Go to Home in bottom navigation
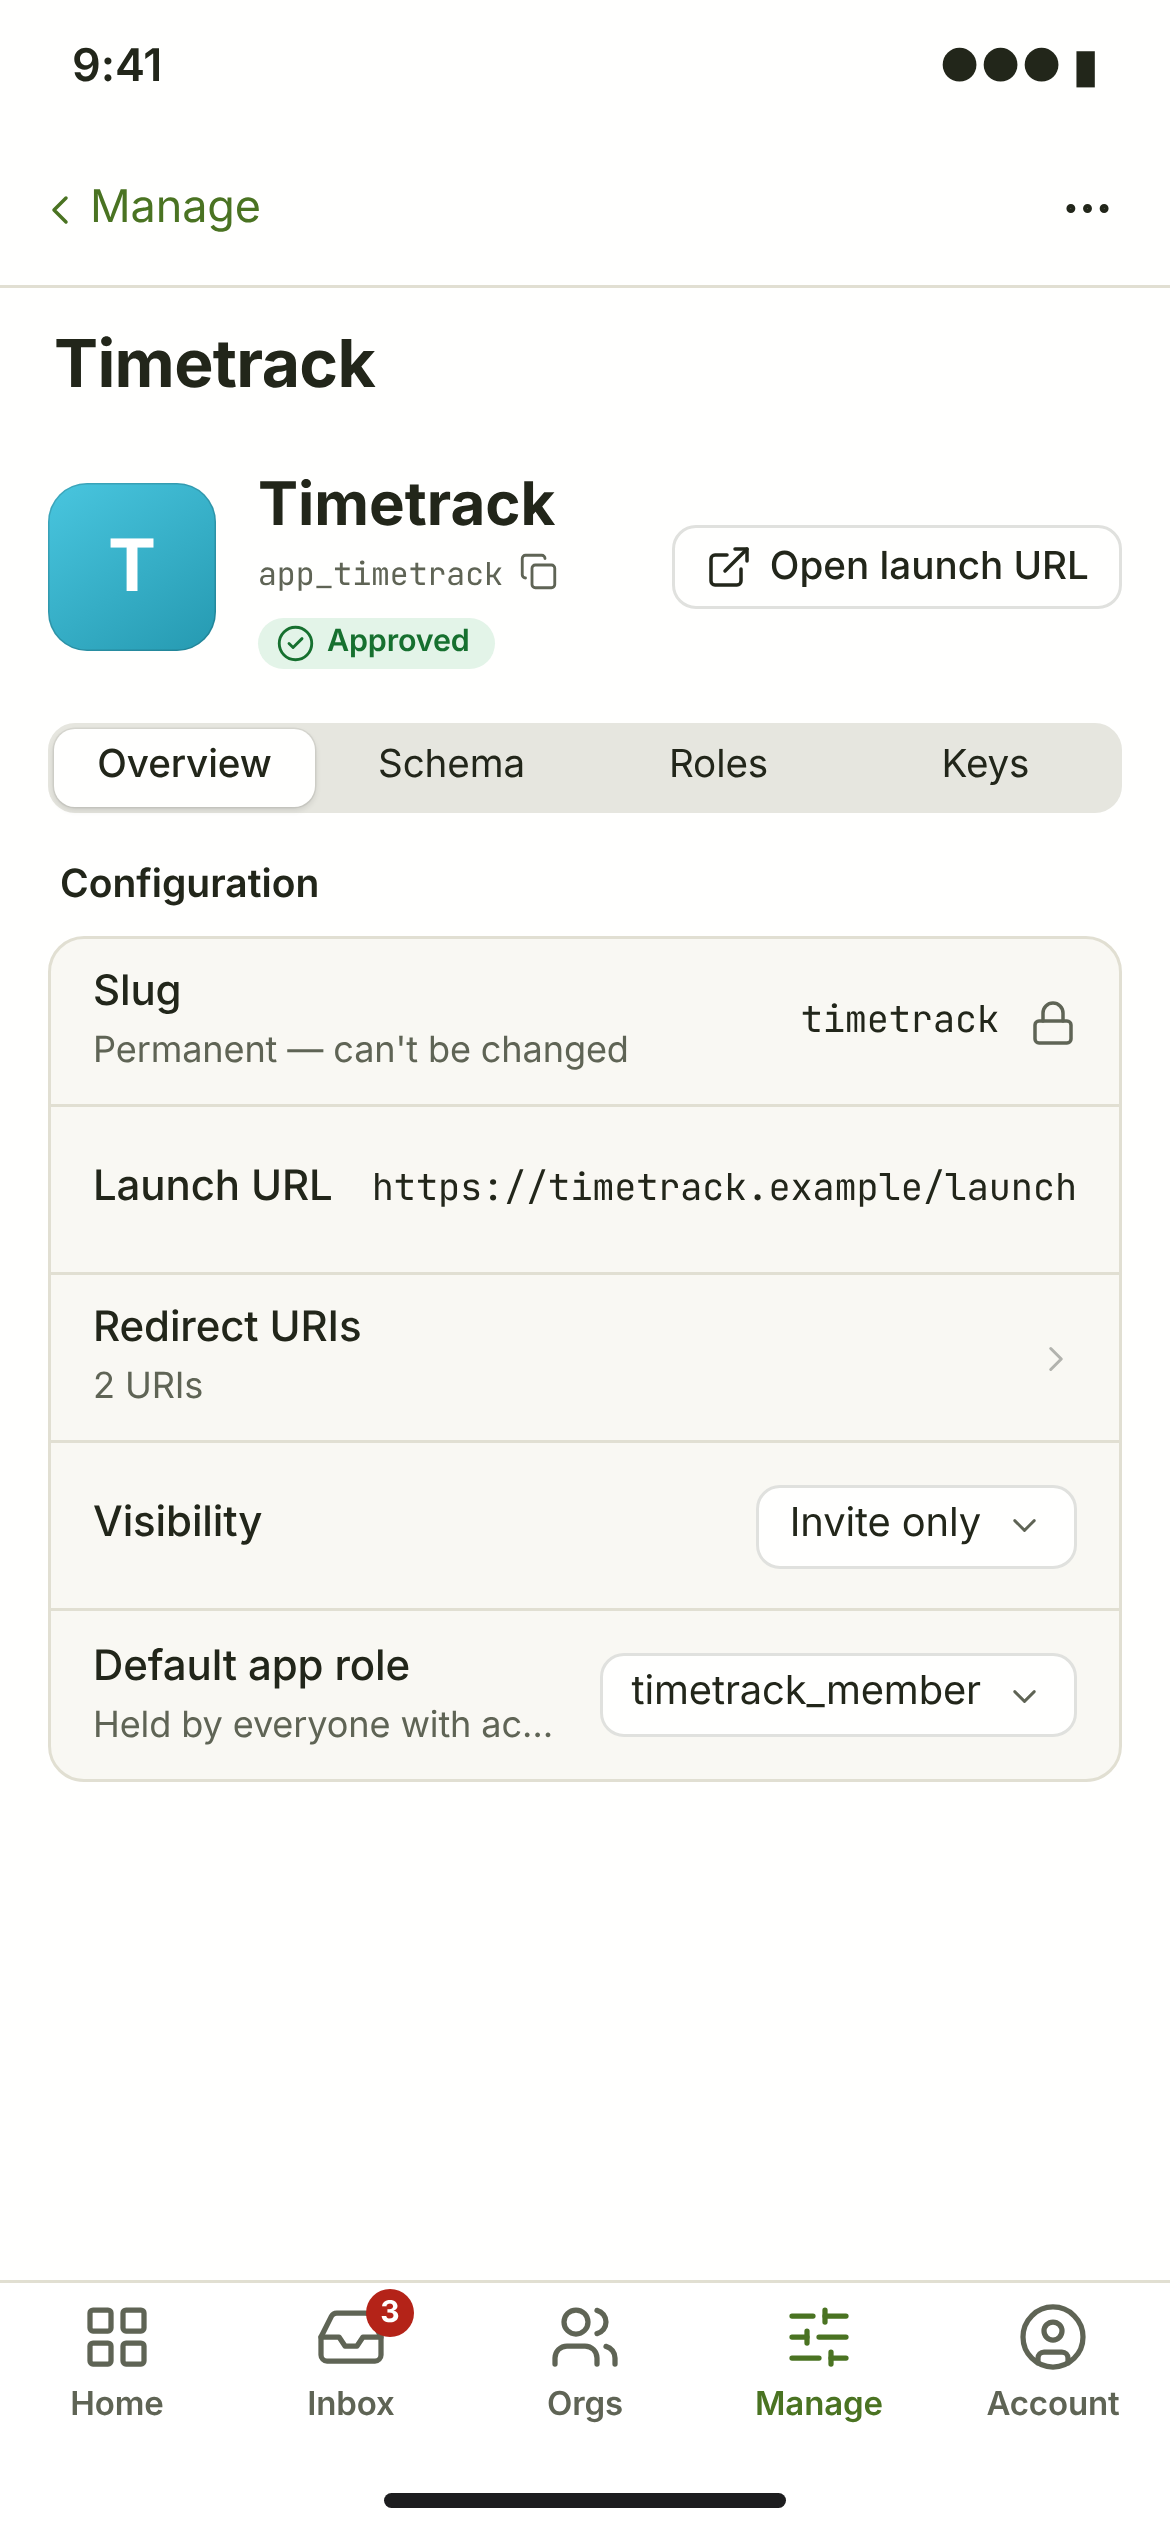This screenshot has height=2532, width=1170. point(117,2364)
